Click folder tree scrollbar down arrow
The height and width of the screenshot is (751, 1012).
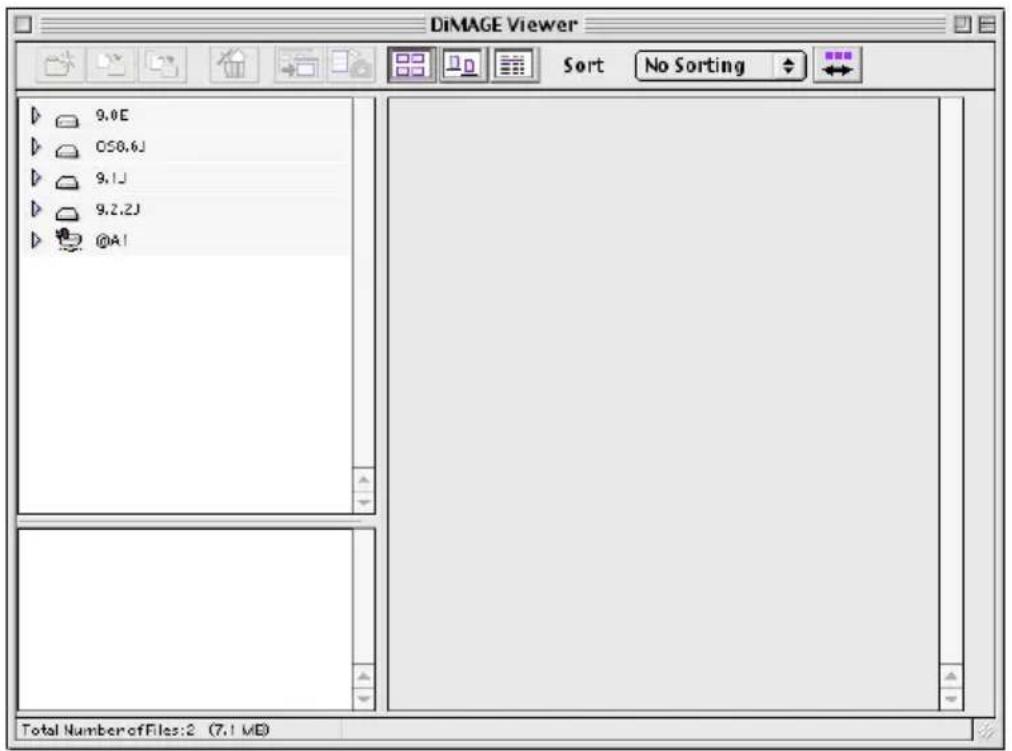click(364, 501)
